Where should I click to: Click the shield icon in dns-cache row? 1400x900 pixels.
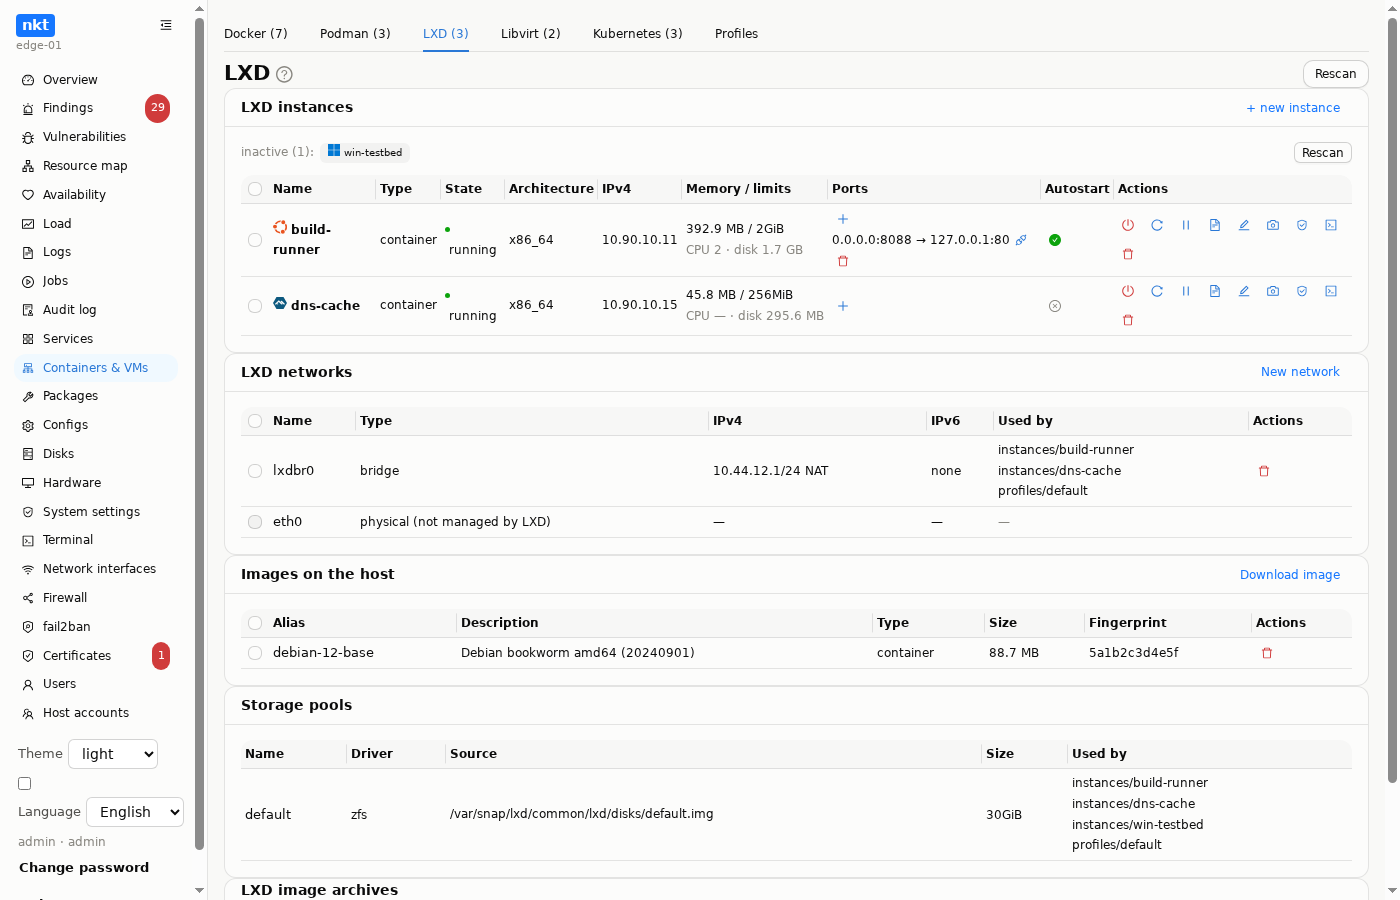click(x=1302, y=291)
